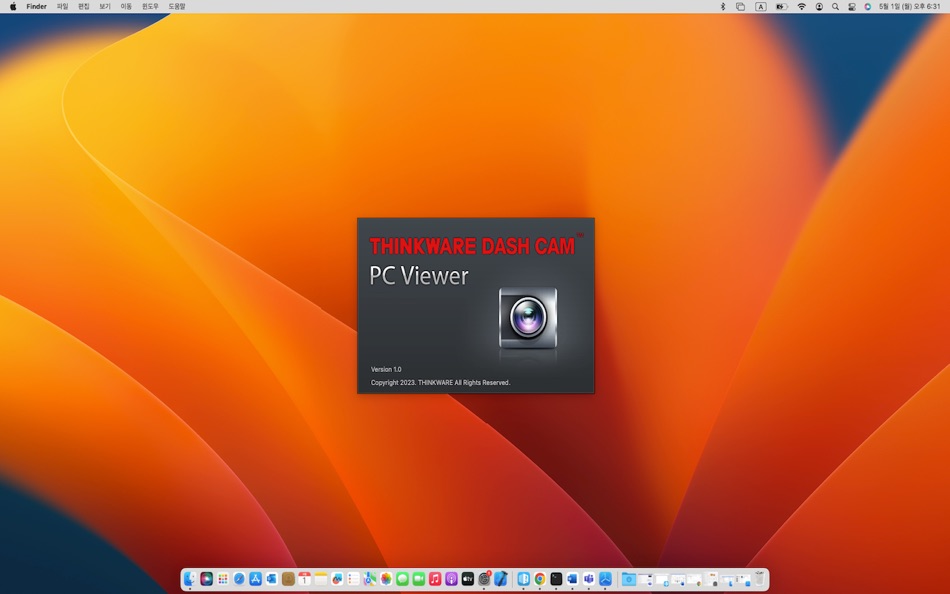Screen dimensions: 950x594
Task: Open Notes from the Dock
Action: click(321, 579)
